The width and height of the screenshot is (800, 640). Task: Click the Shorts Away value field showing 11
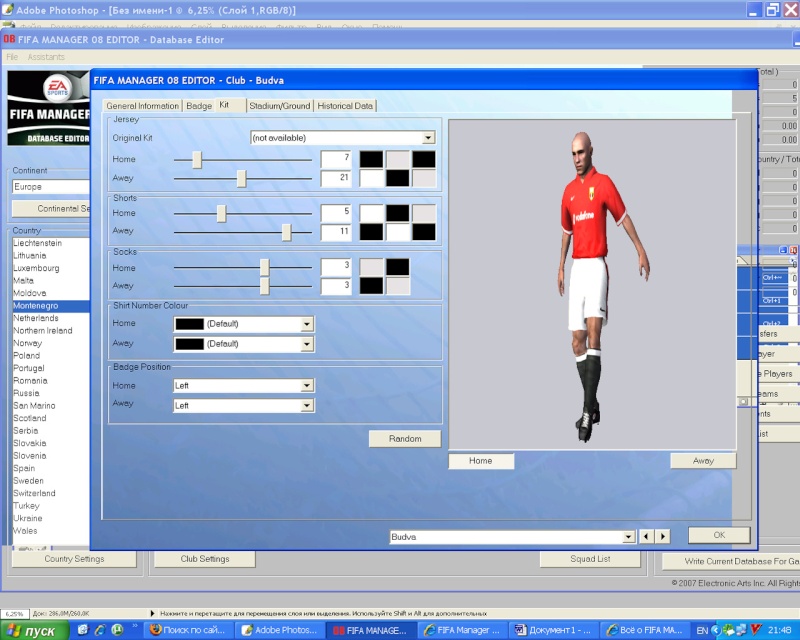pyautogui.click(x=336, y=232)
